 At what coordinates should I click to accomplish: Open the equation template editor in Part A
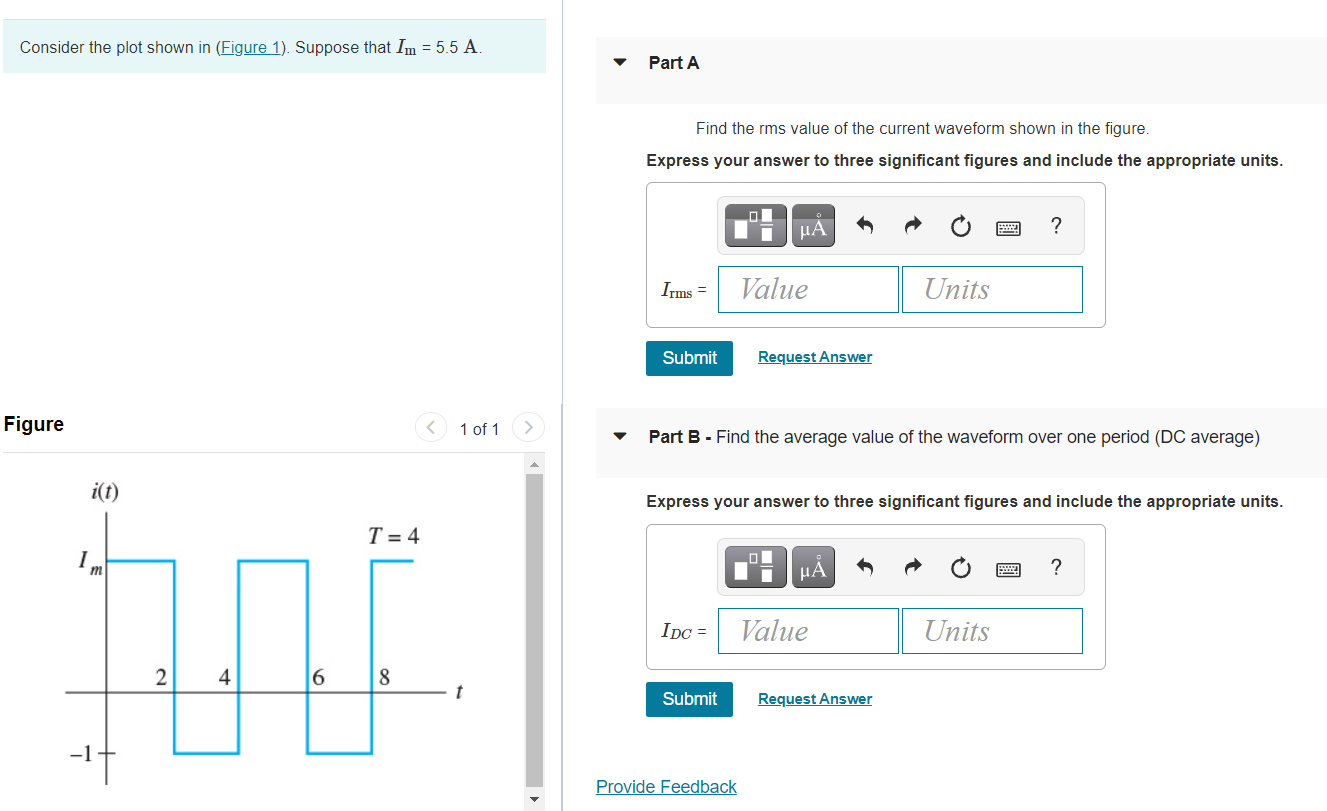point(755,225)
